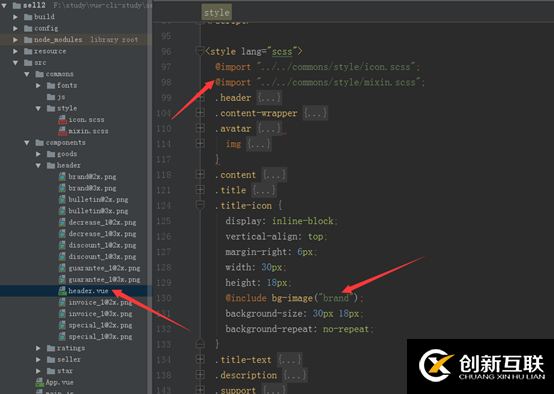Unfold the .header code block marker
The image size is (554, 394).
[x=200, y=98]
